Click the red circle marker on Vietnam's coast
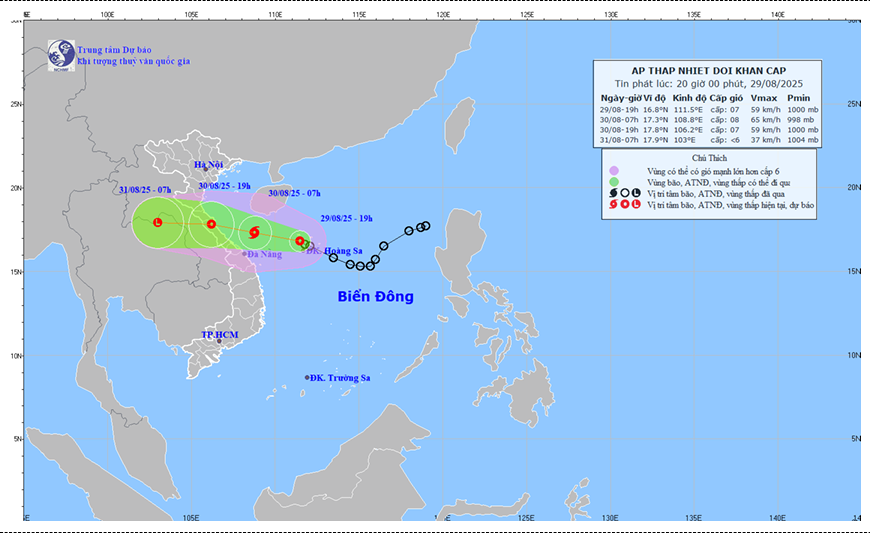This screenshot has height=534, width=870. (211, 224)
